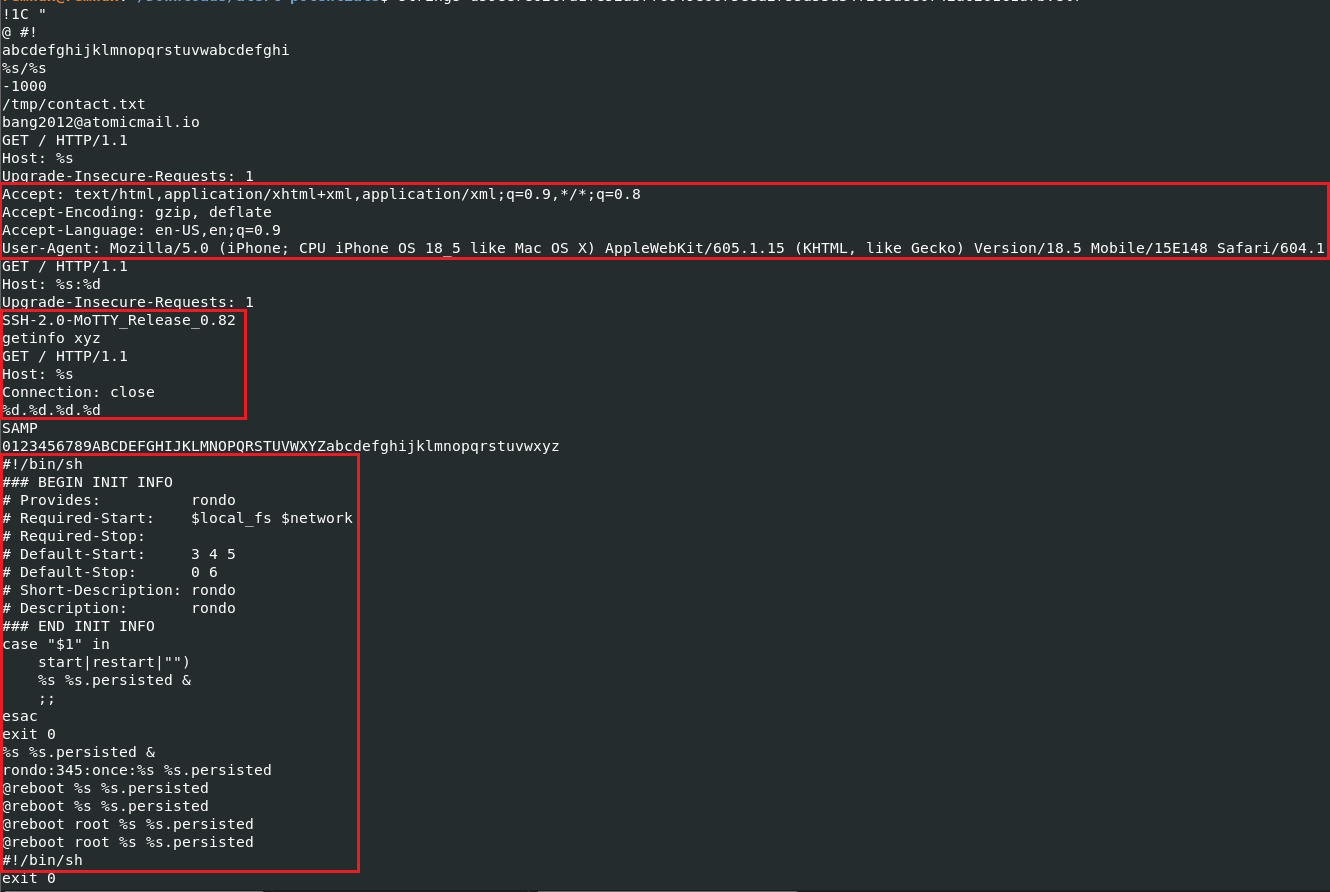Click the getinfo xyz line

coord(51,338)
